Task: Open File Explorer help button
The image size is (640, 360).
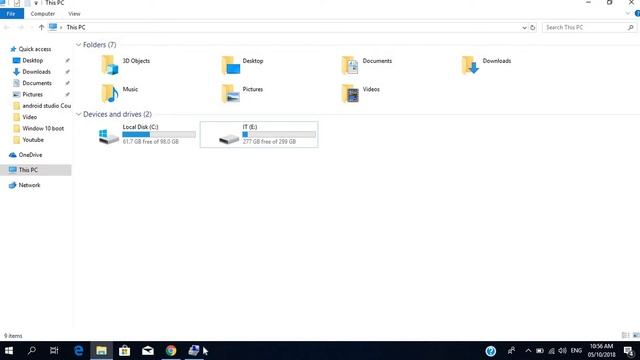Action: [637, 13]
